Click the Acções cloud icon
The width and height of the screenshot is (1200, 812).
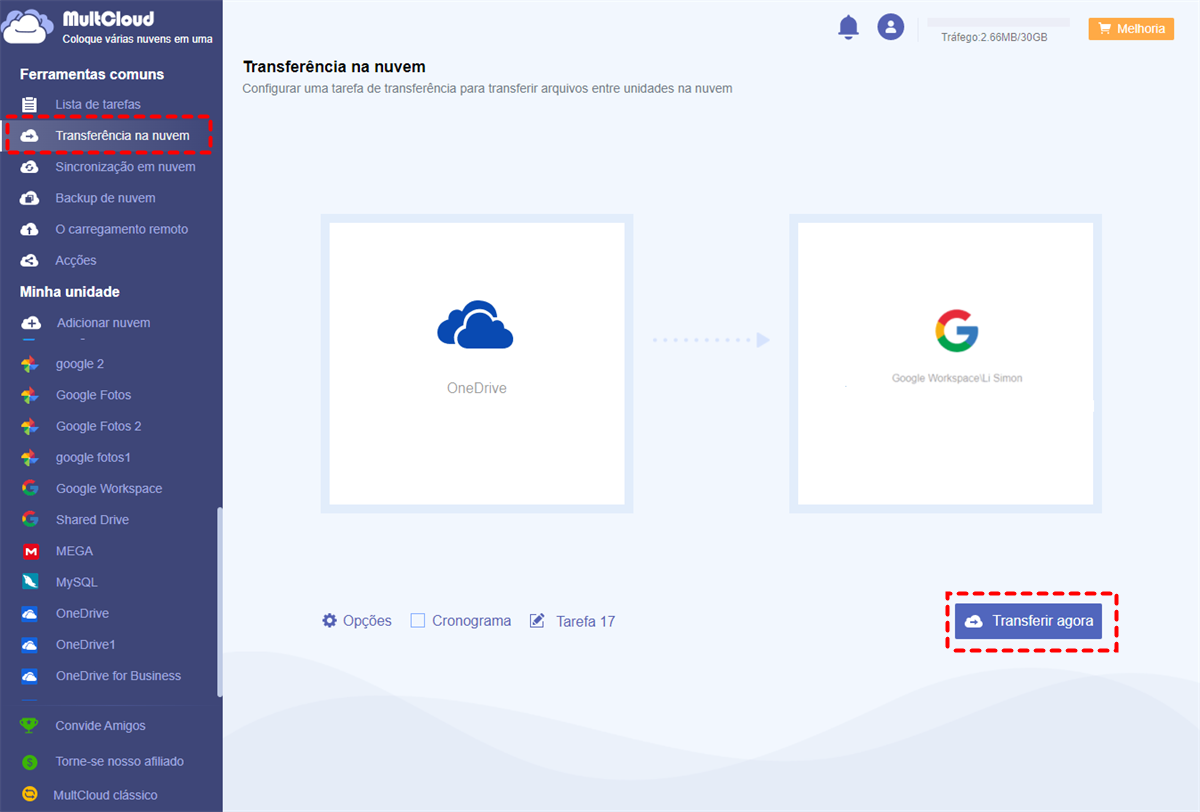tap(30, 260)
